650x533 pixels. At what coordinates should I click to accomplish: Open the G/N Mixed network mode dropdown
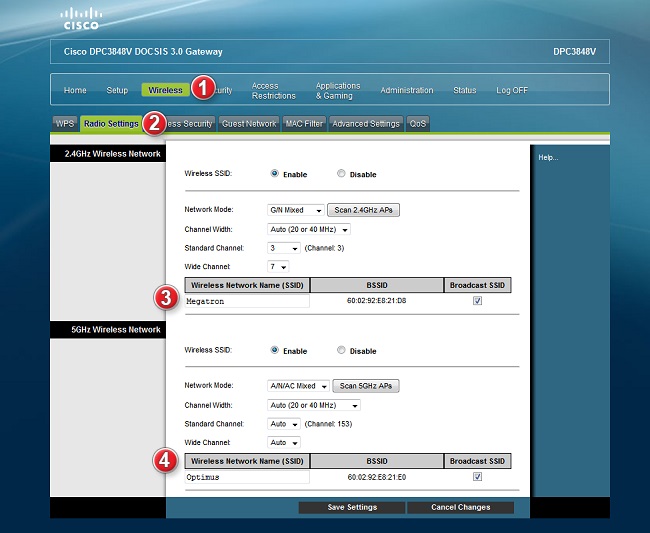(295, 211)
